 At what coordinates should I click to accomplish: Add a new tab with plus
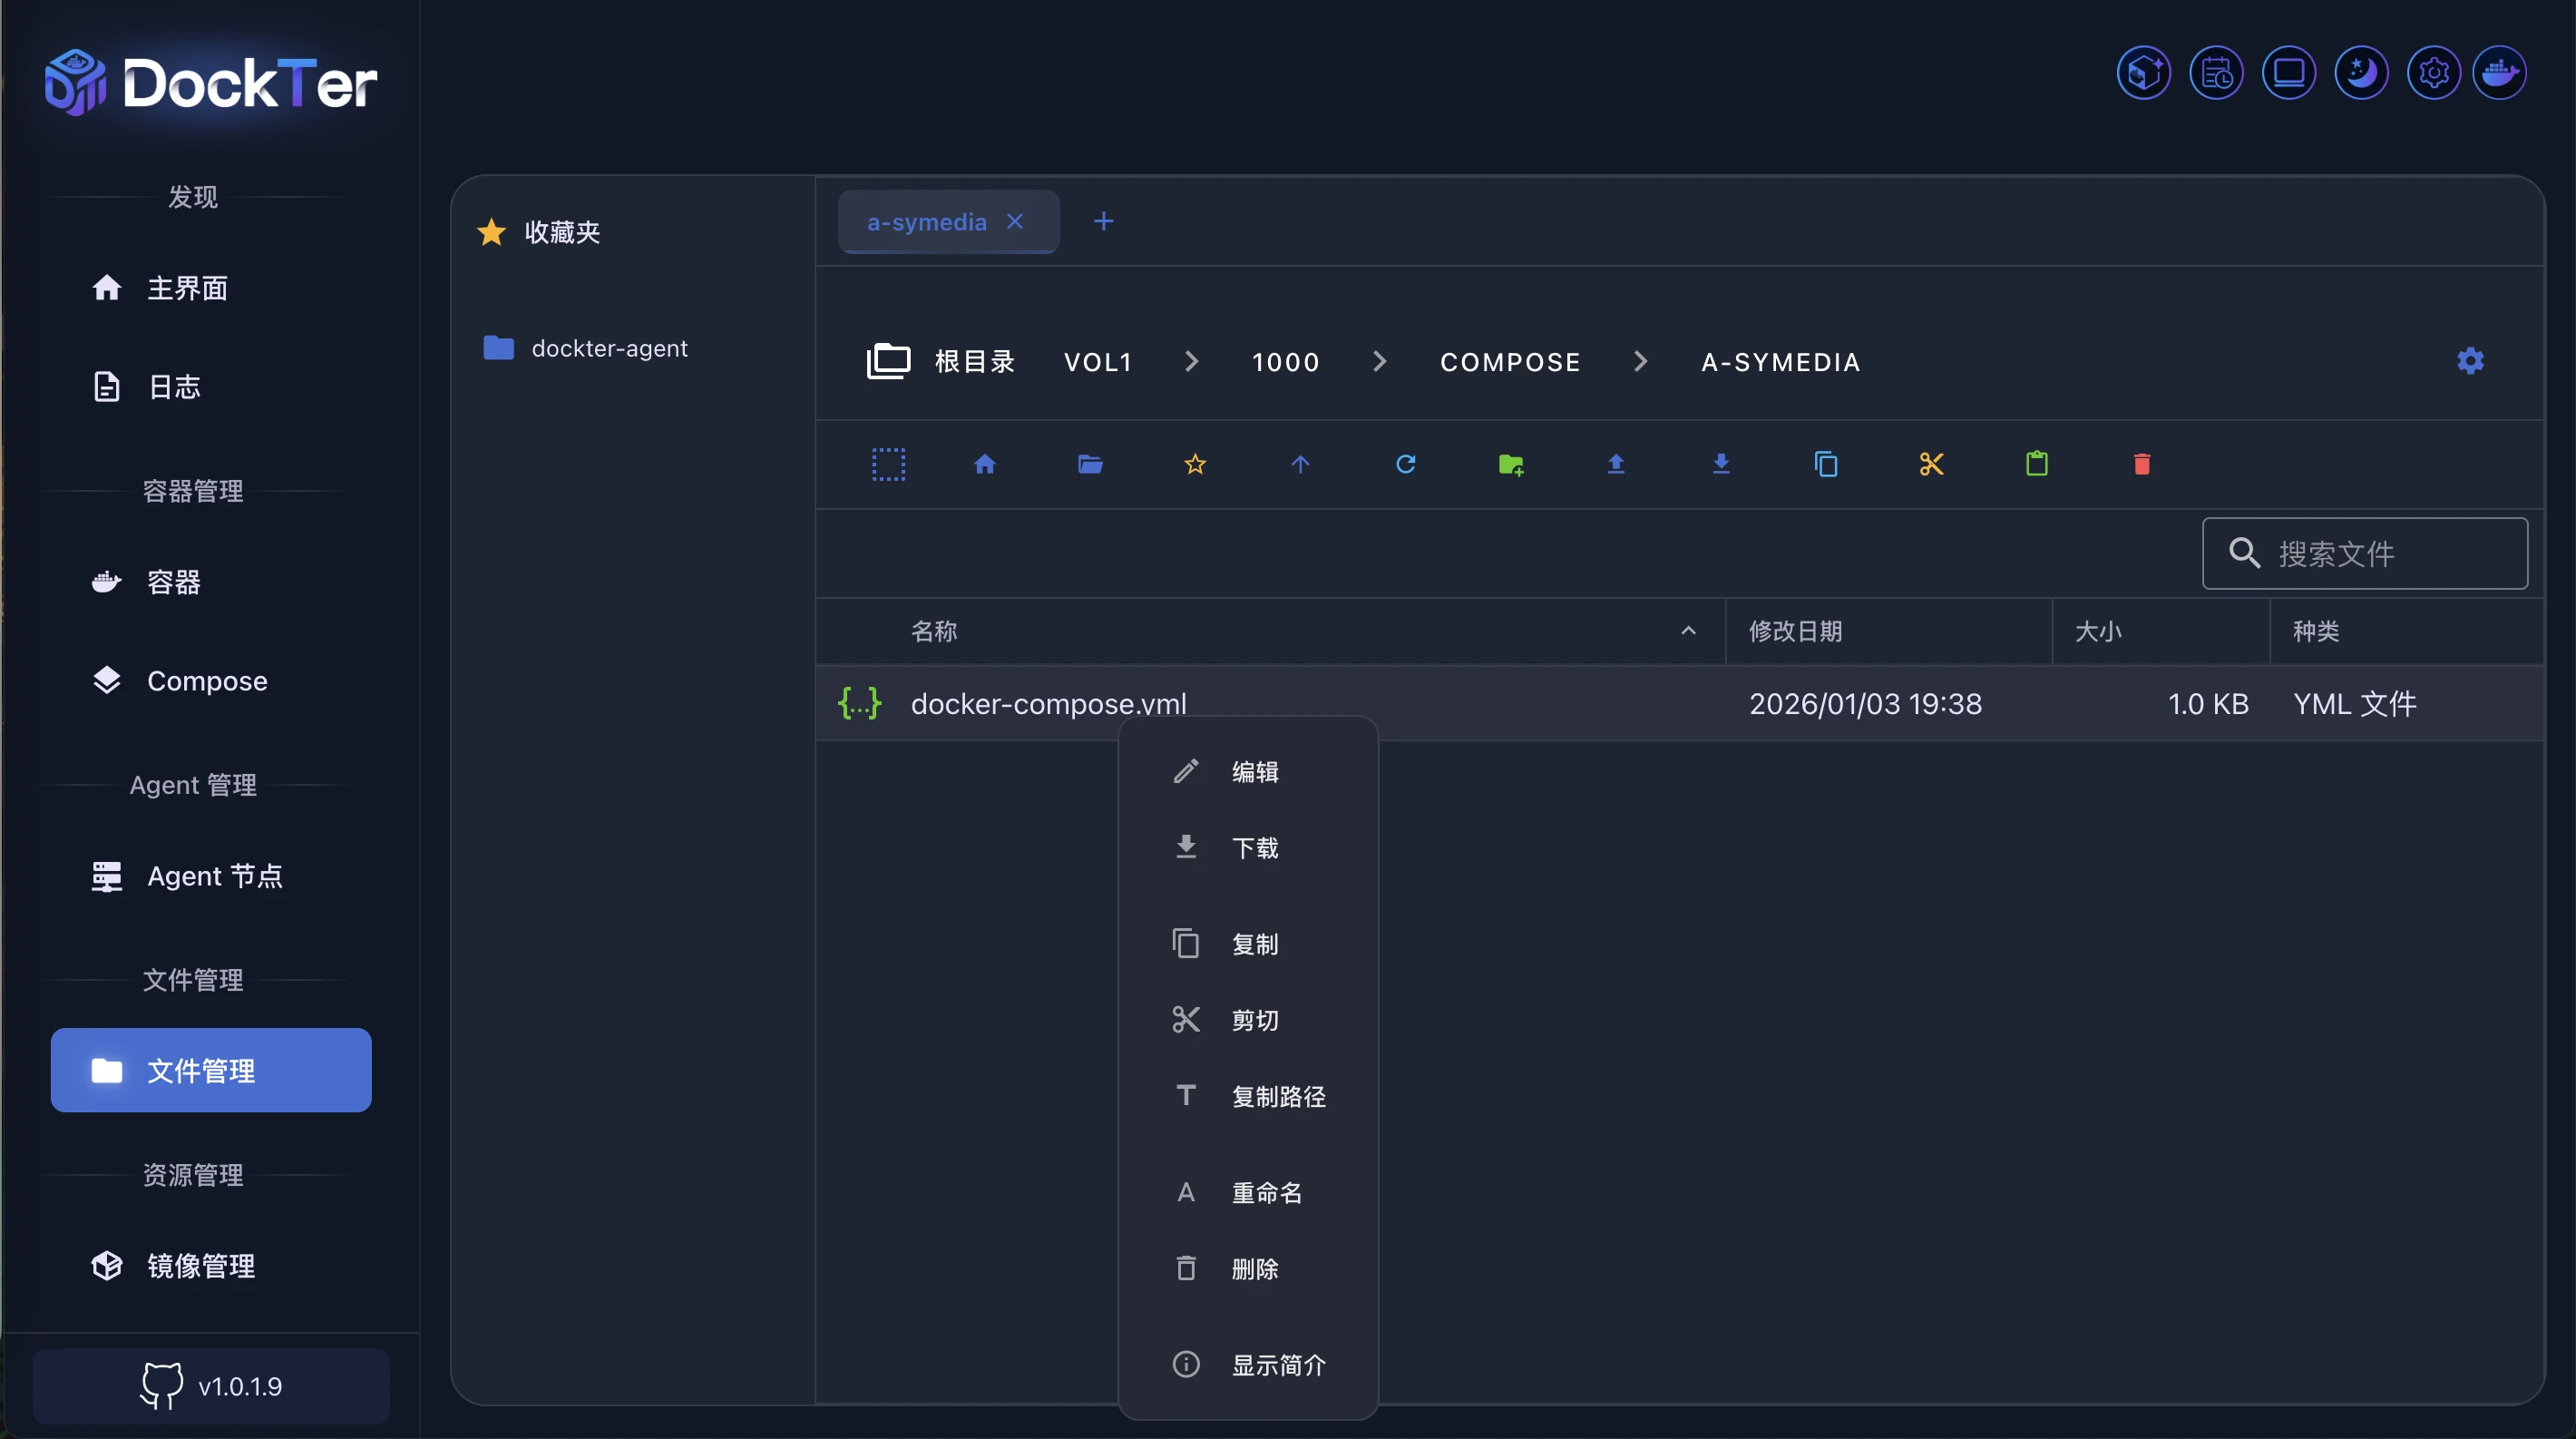[1103, 221]
